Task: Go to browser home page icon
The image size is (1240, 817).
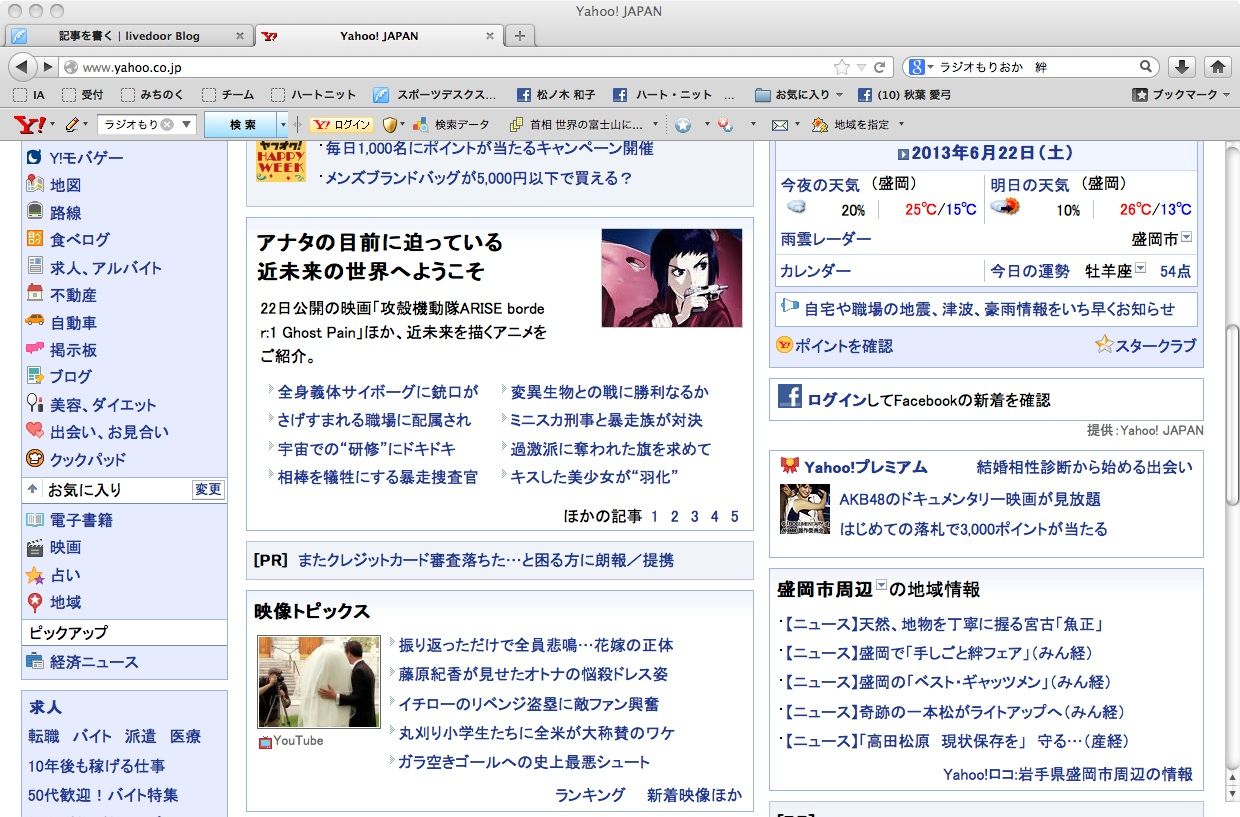Action: [x=1217, y=67]
